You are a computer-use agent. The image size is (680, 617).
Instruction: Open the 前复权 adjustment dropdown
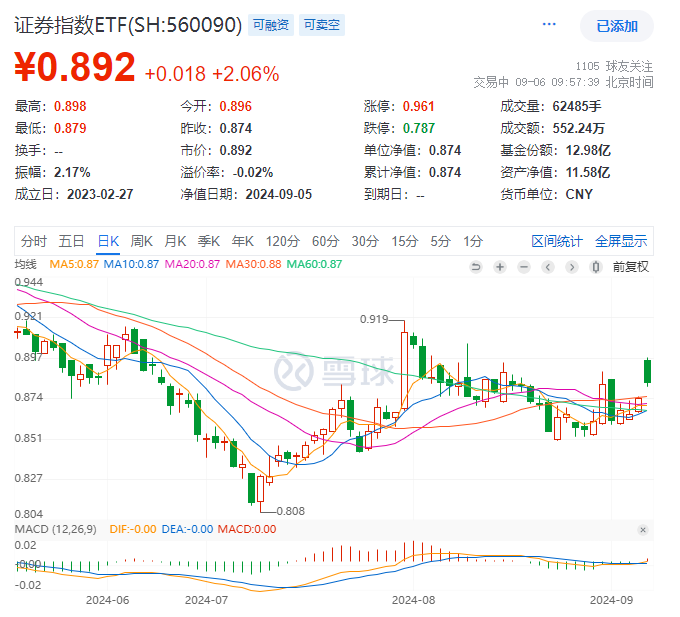click(x=631, y=267)
